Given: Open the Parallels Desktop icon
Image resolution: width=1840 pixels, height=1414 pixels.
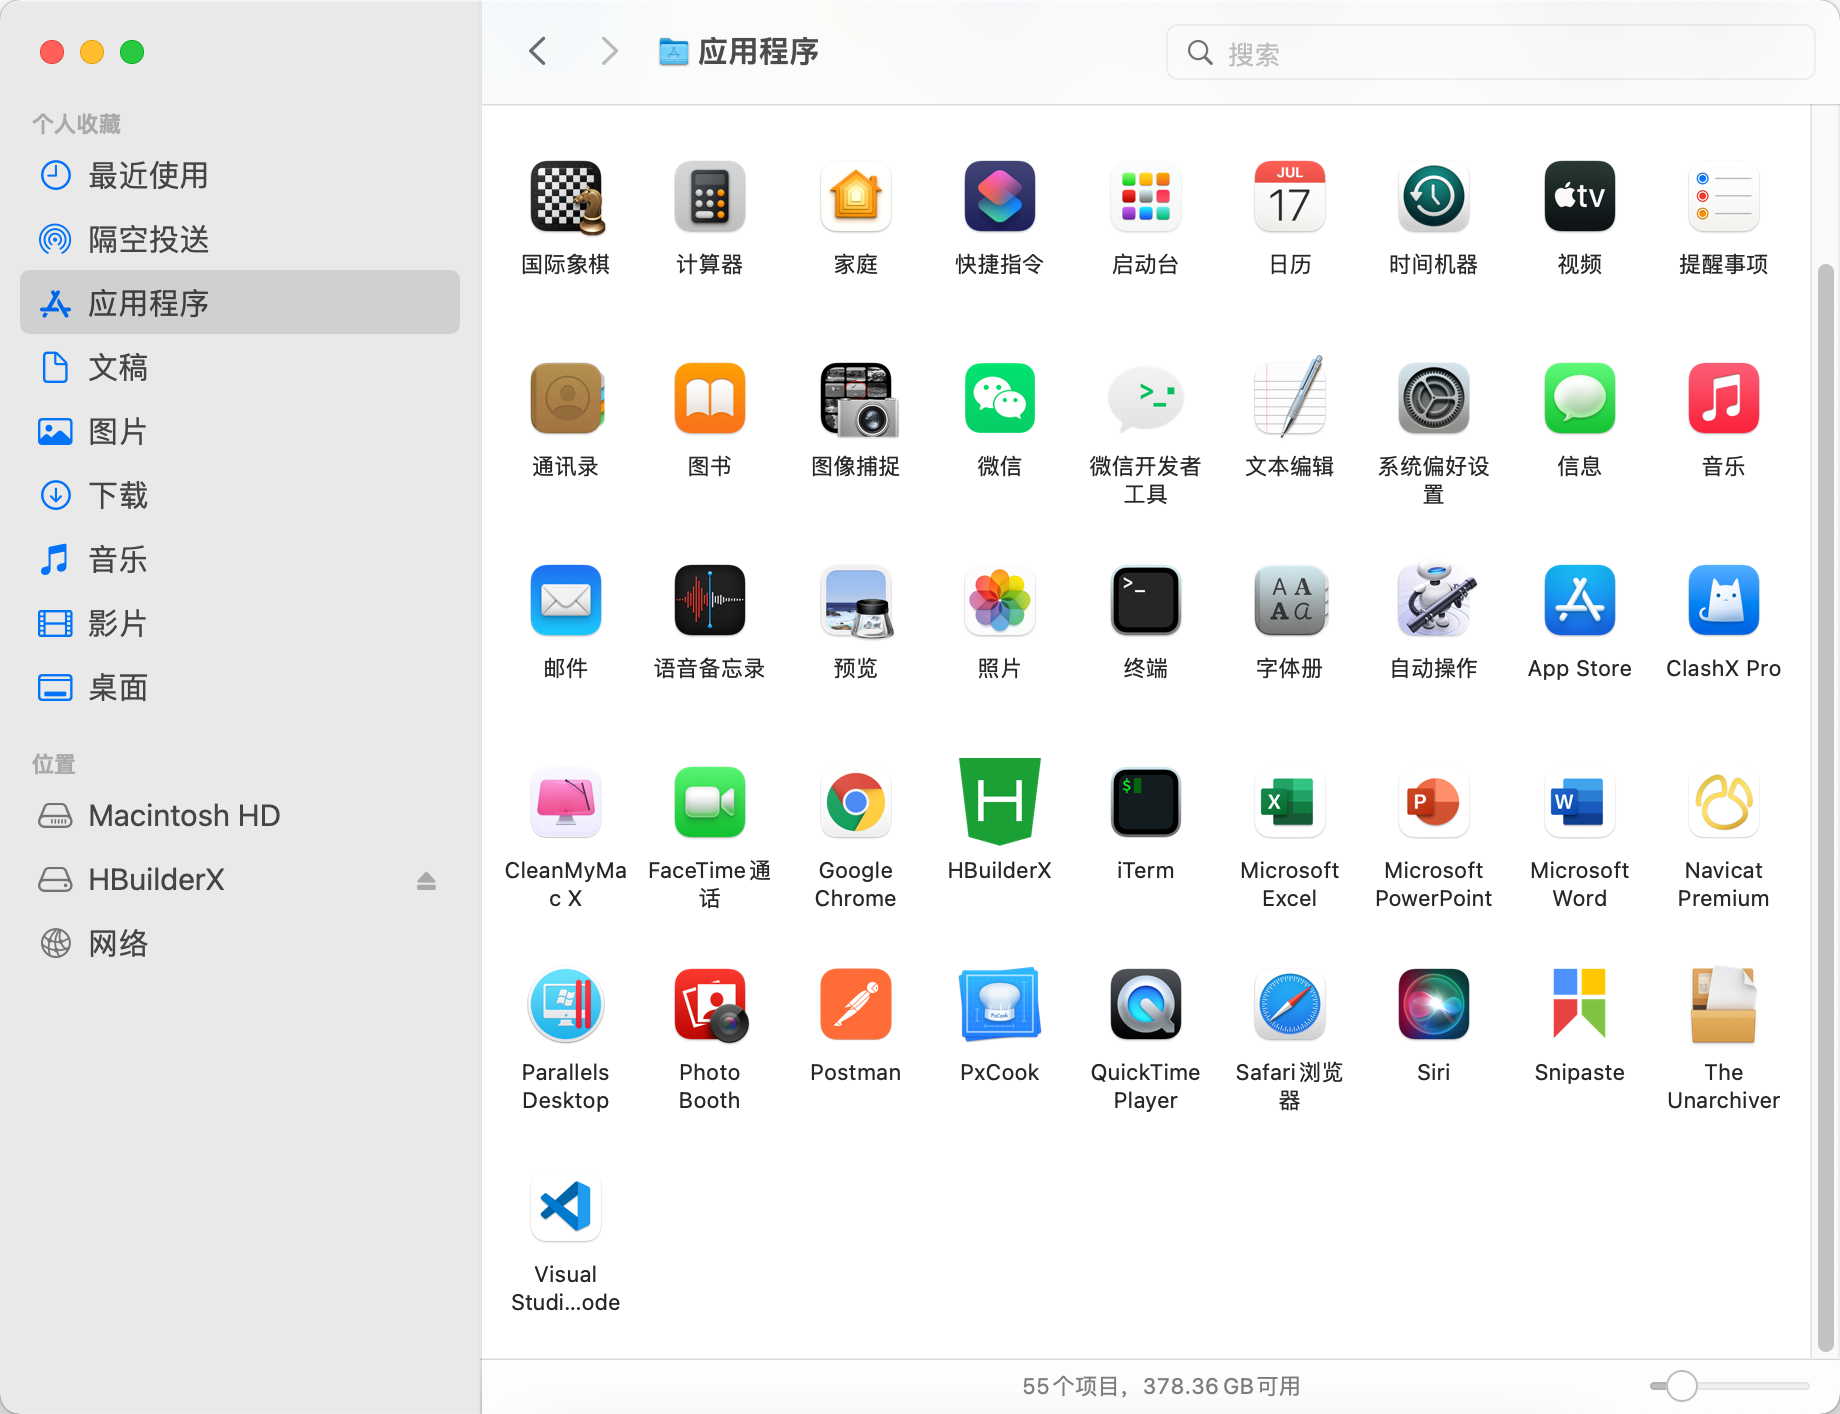Looking at the screenshot, I should (566, 1005).
